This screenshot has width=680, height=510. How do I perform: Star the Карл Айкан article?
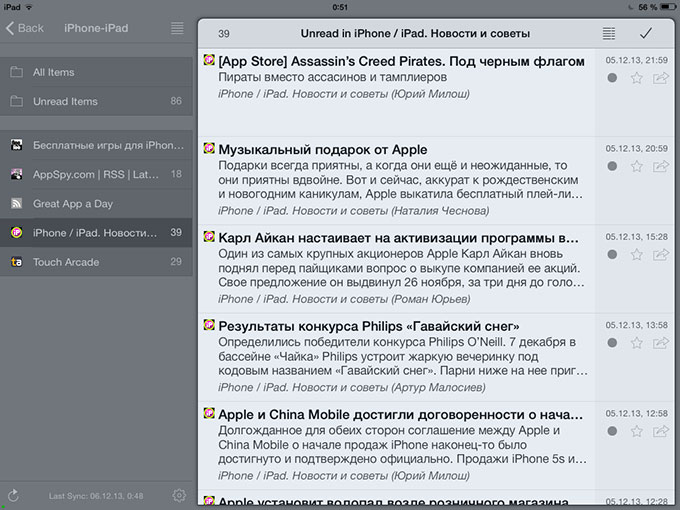[x=637, y=255]
